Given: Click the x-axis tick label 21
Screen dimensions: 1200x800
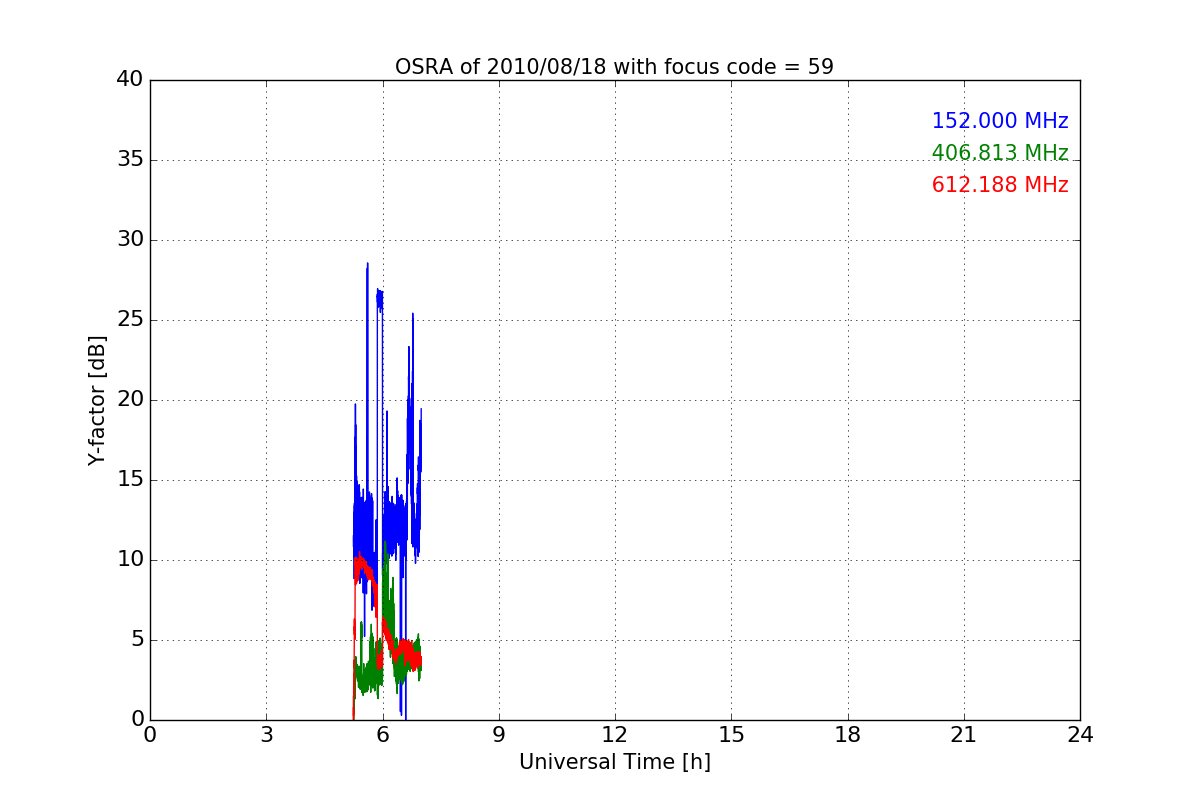Looking at the screenshot, I should 964,735.
